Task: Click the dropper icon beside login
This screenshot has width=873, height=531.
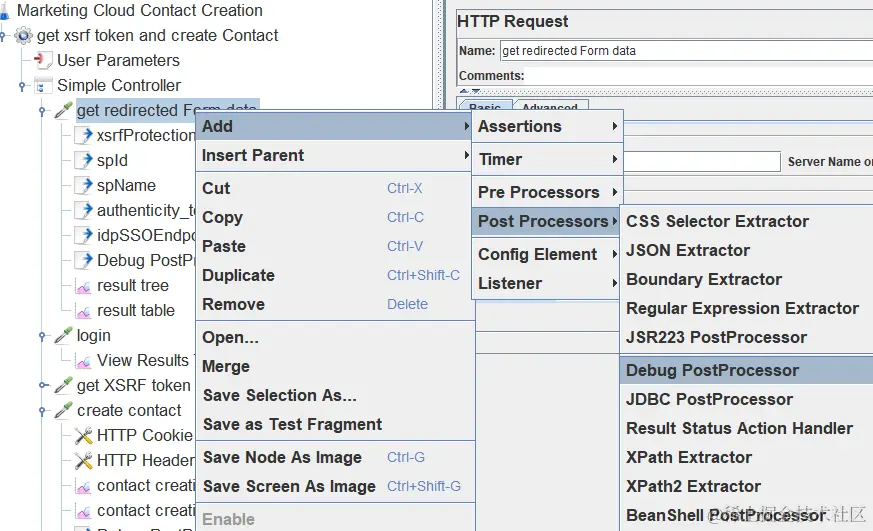Action: pyautogui.click(x=63, y=336)
